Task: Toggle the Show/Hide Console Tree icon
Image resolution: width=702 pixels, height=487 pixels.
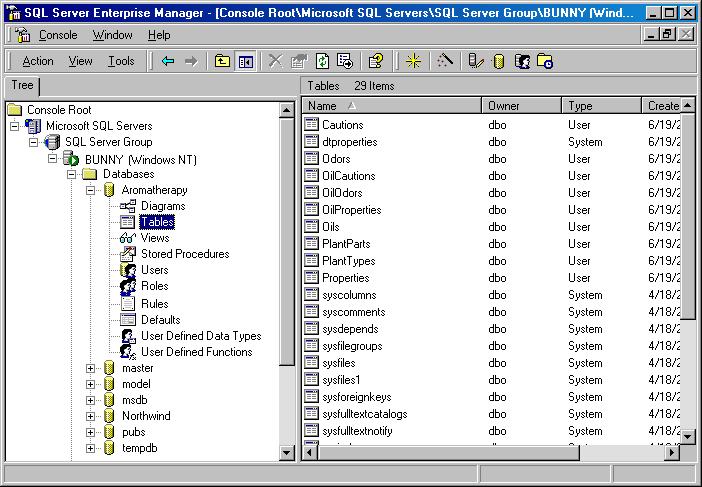Action: coord(246,61)
